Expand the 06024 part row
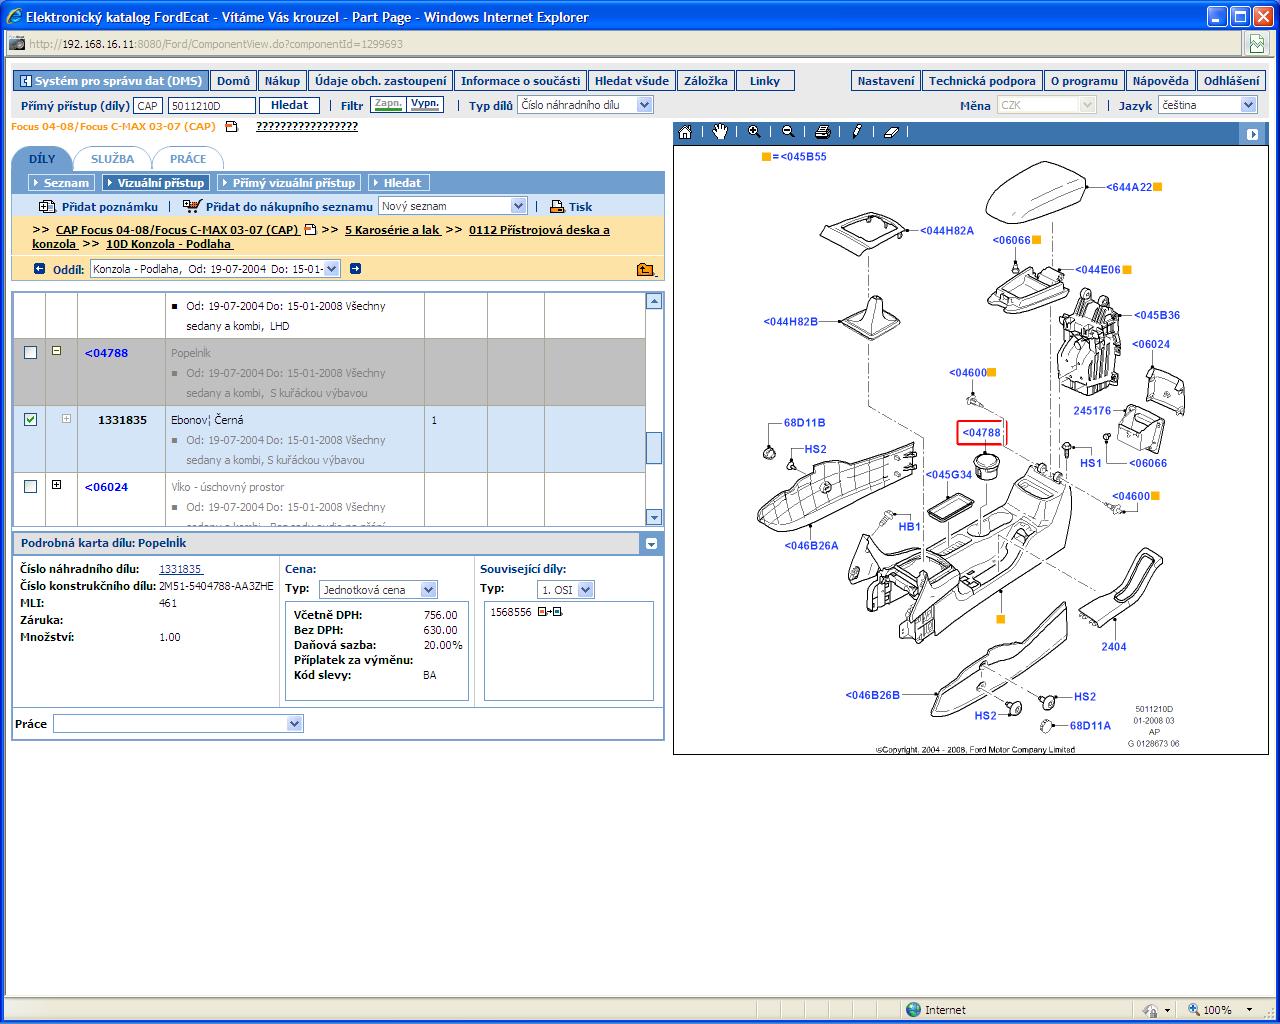The image size is (1280, 1024). [x=57, y=485]
